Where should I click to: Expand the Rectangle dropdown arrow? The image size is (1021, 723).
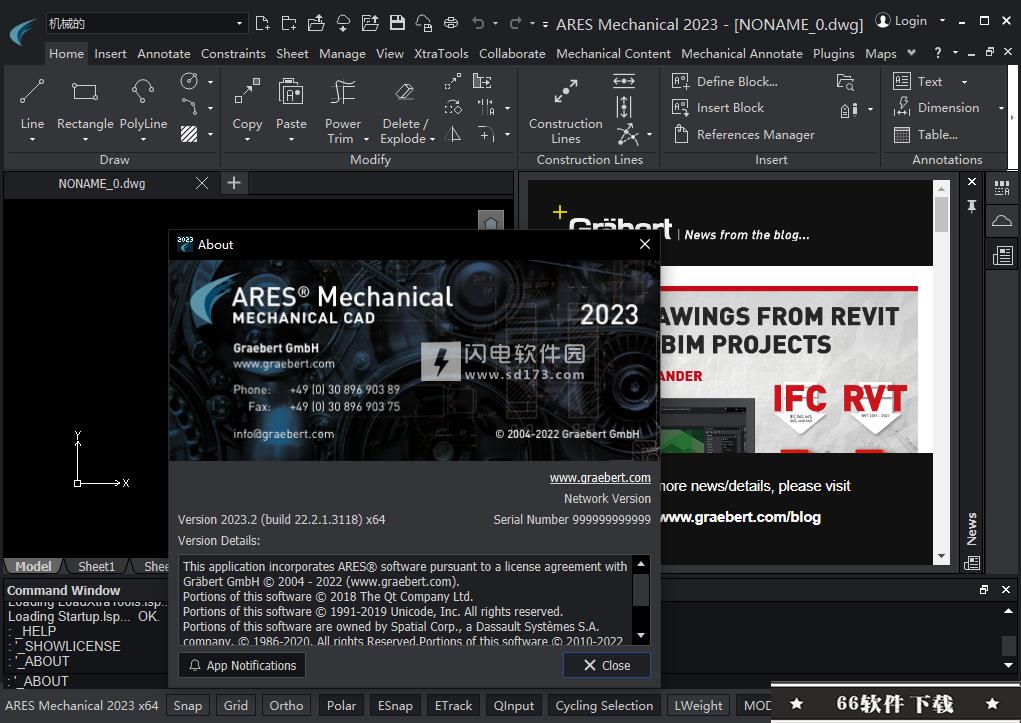coord(85,139)
